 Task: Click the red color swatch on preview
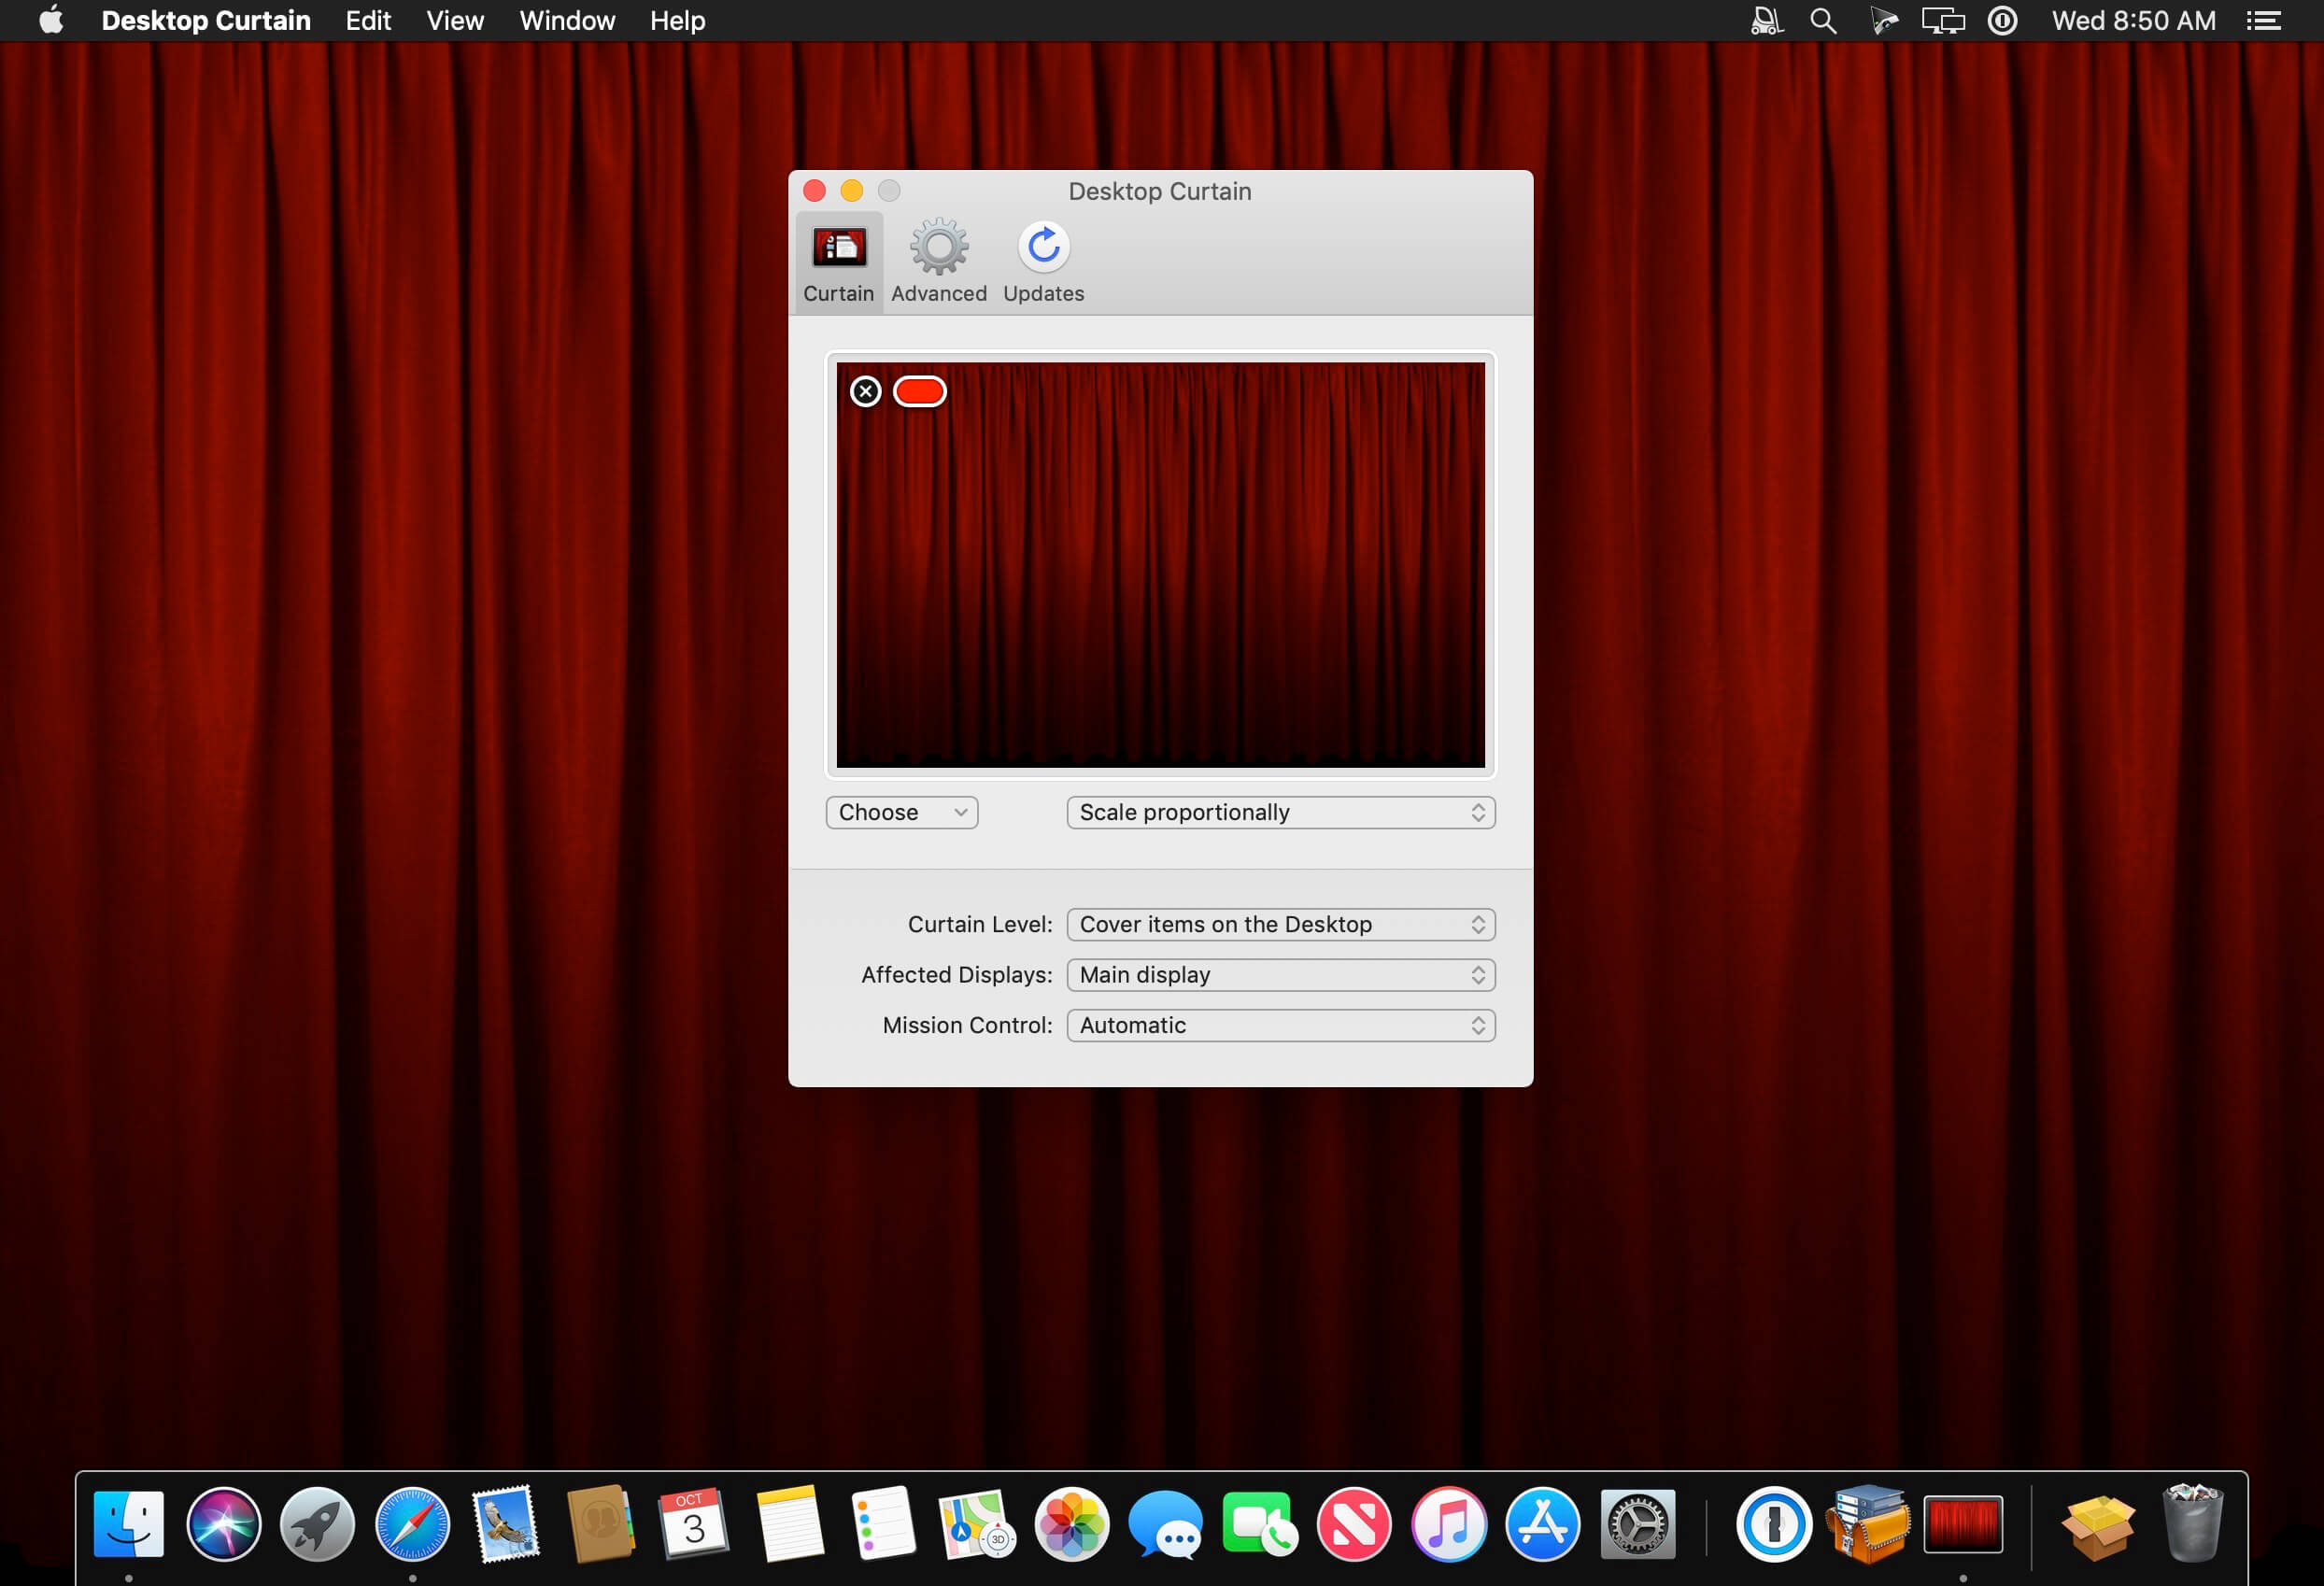point(919,392)
